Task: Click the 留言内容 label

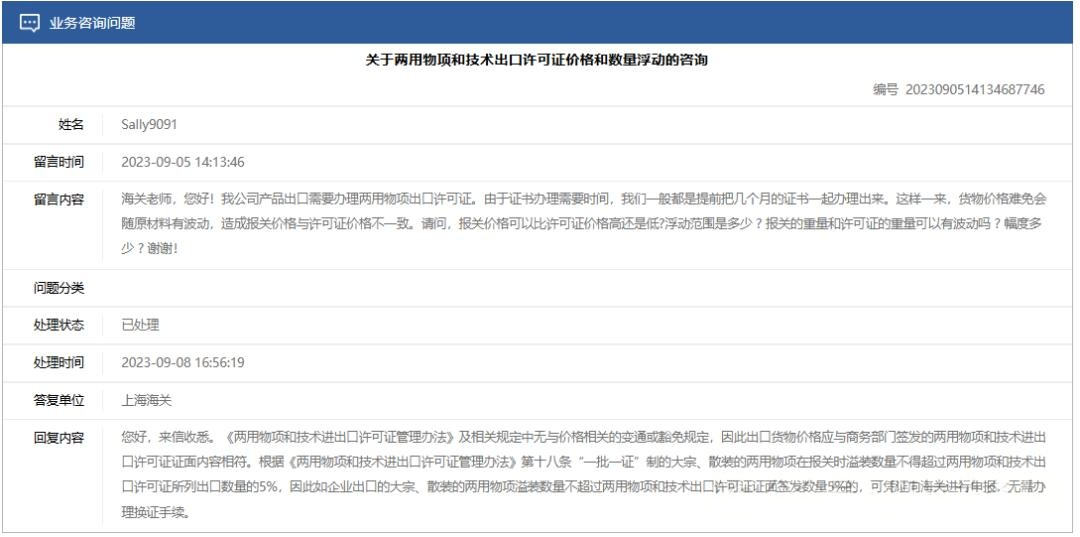Action: pyautogui.click(x=59, y=199)
